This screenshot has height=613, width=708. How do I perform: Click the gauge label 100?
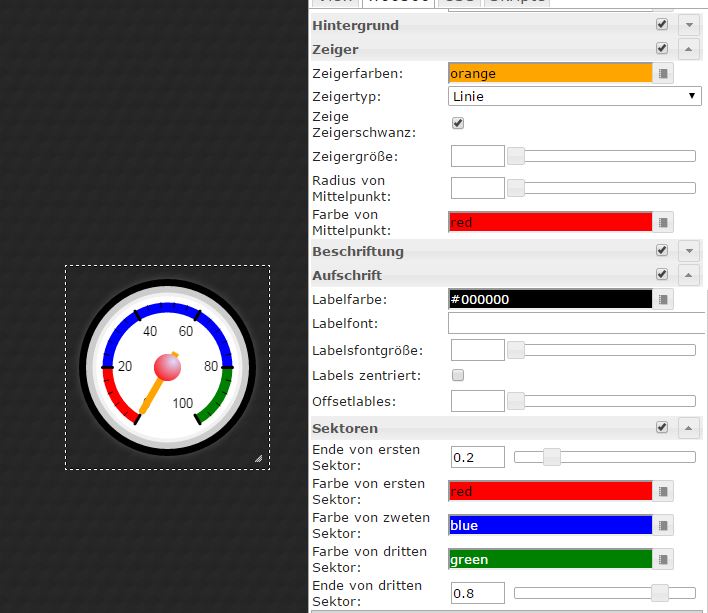(183, 403)
